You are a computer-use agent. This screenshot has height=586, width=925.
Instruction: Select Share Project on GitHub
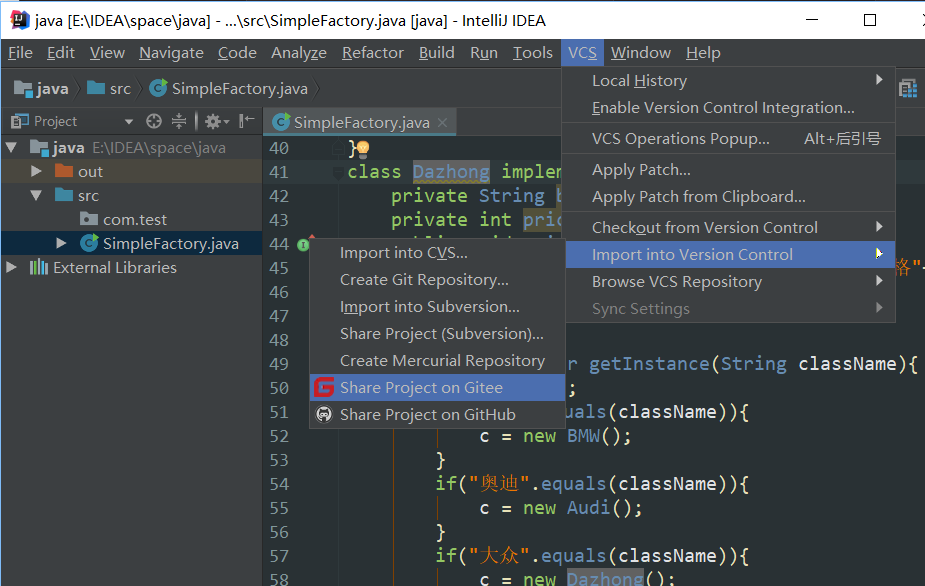(437, 415)
